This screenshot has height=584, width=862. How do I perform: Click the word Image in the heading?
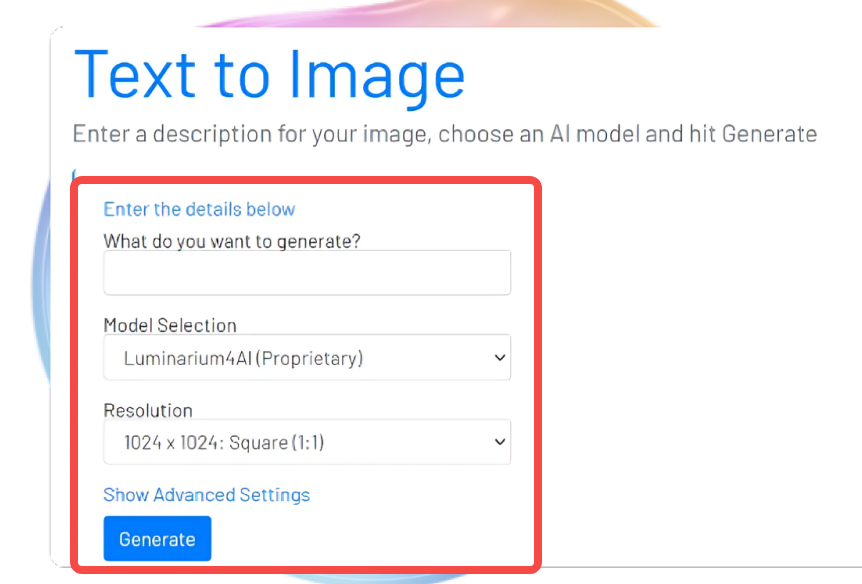click(x=377, y=75)
